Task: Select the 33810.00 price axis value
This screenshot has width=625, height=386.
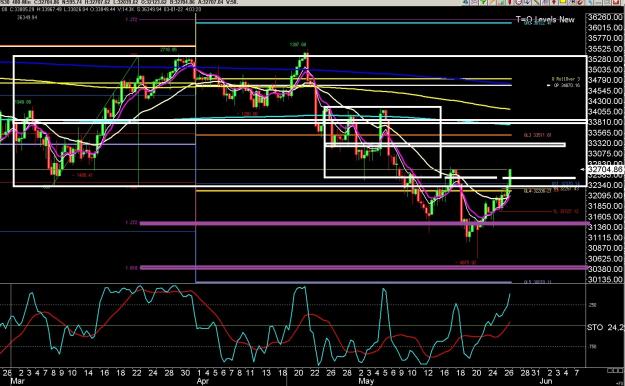Action: pyautogui.click(x=605, y=122)
